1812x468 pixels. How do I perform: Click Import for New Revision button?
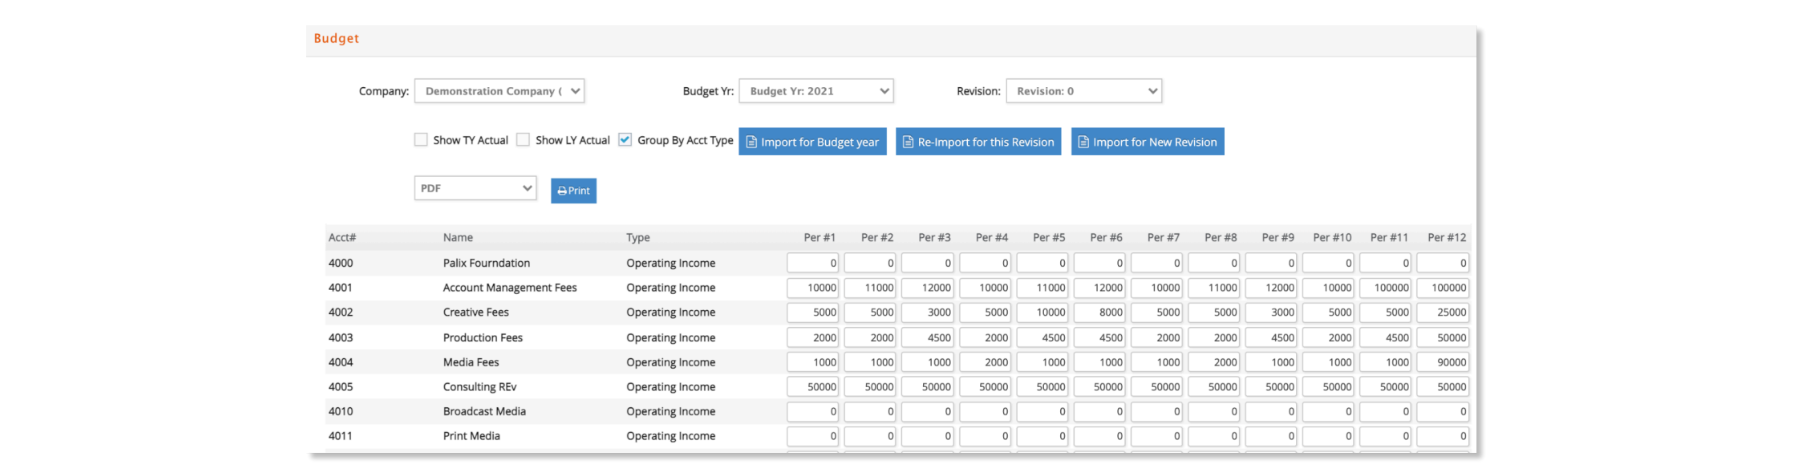tap(1148, 142)
